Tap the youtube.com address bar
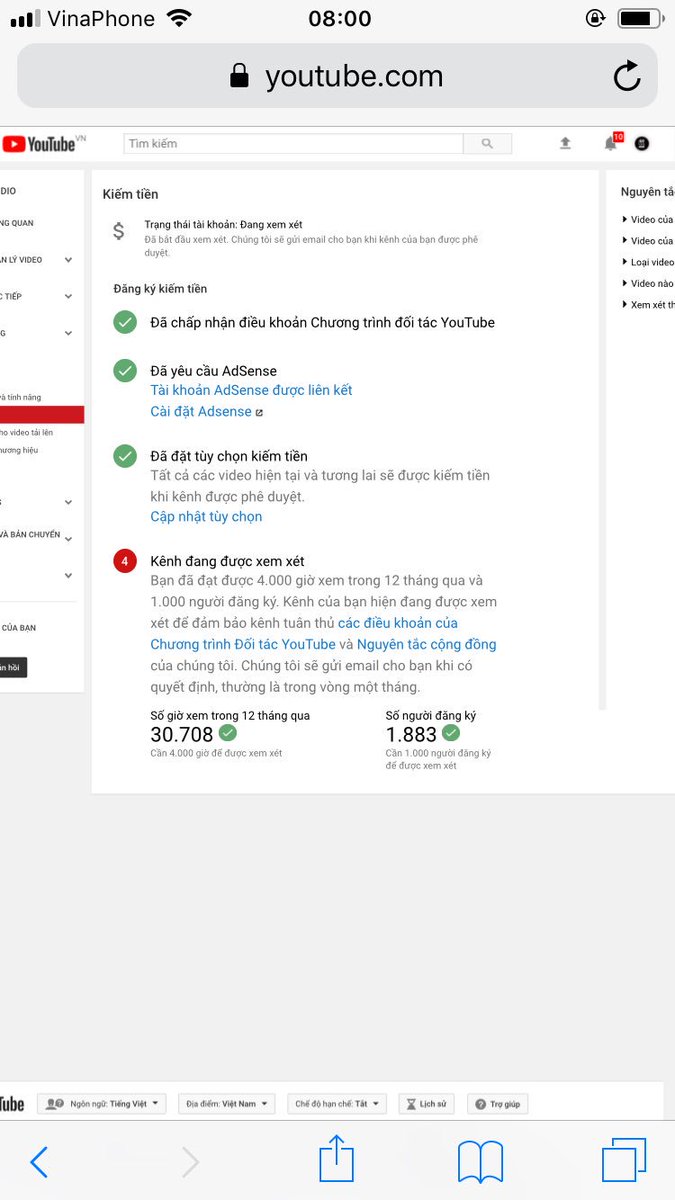This screenshot has width=675, height=1200. pyautogui.click(x=337, y=76)
